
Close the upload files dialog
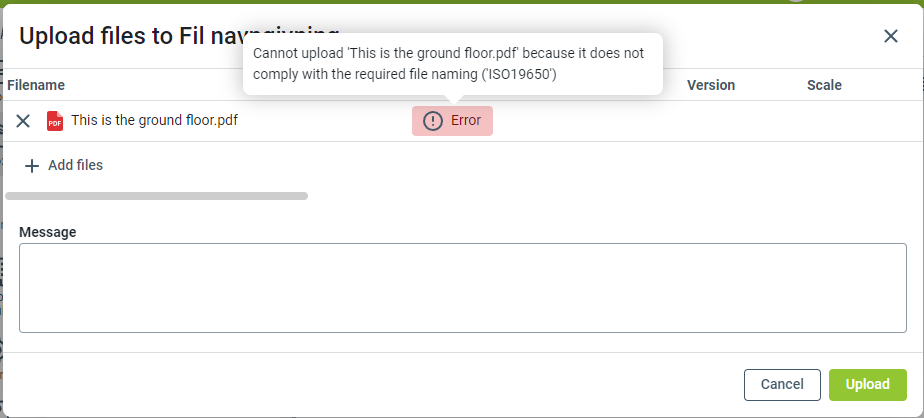[890, 36]
